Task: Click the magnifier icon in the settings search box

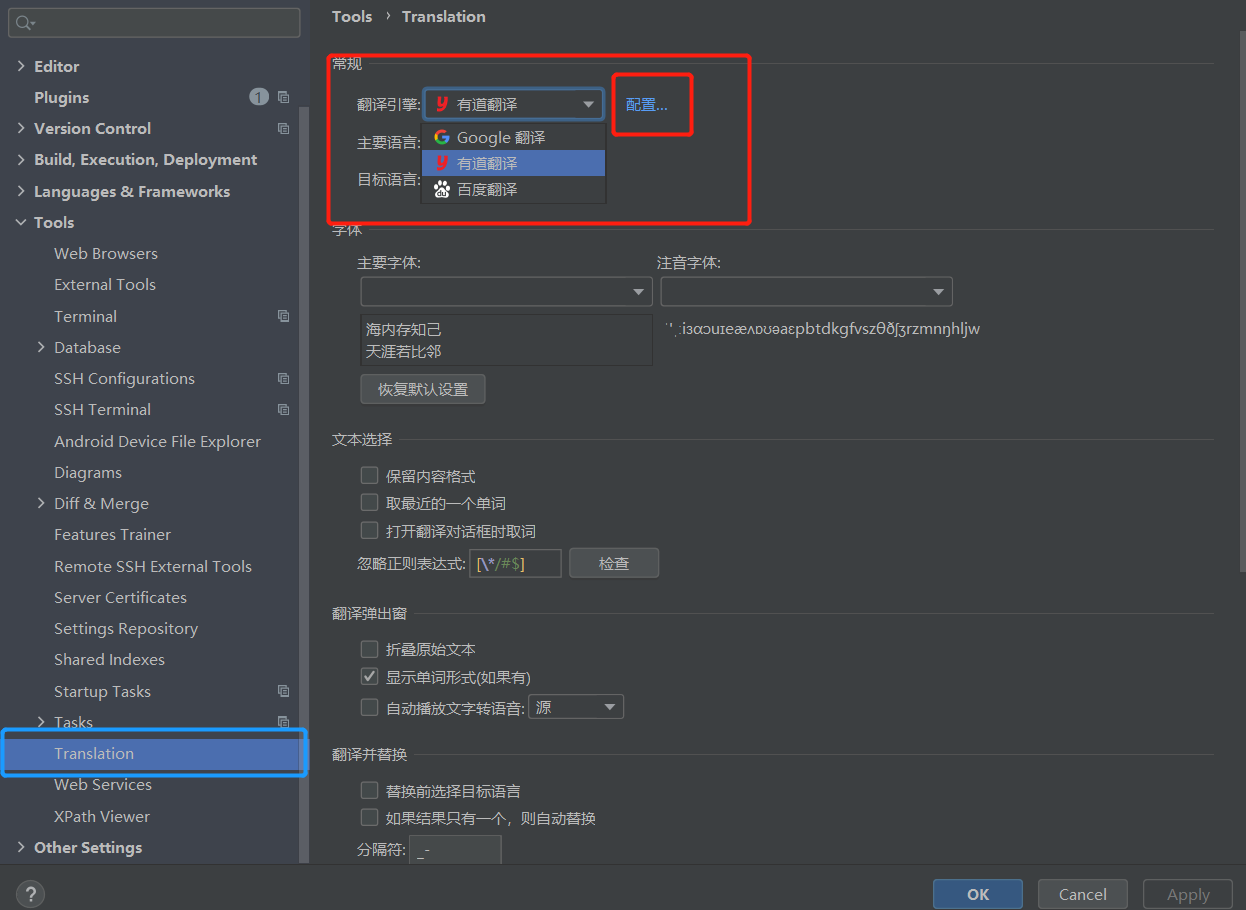Action: tap(20, 21)
